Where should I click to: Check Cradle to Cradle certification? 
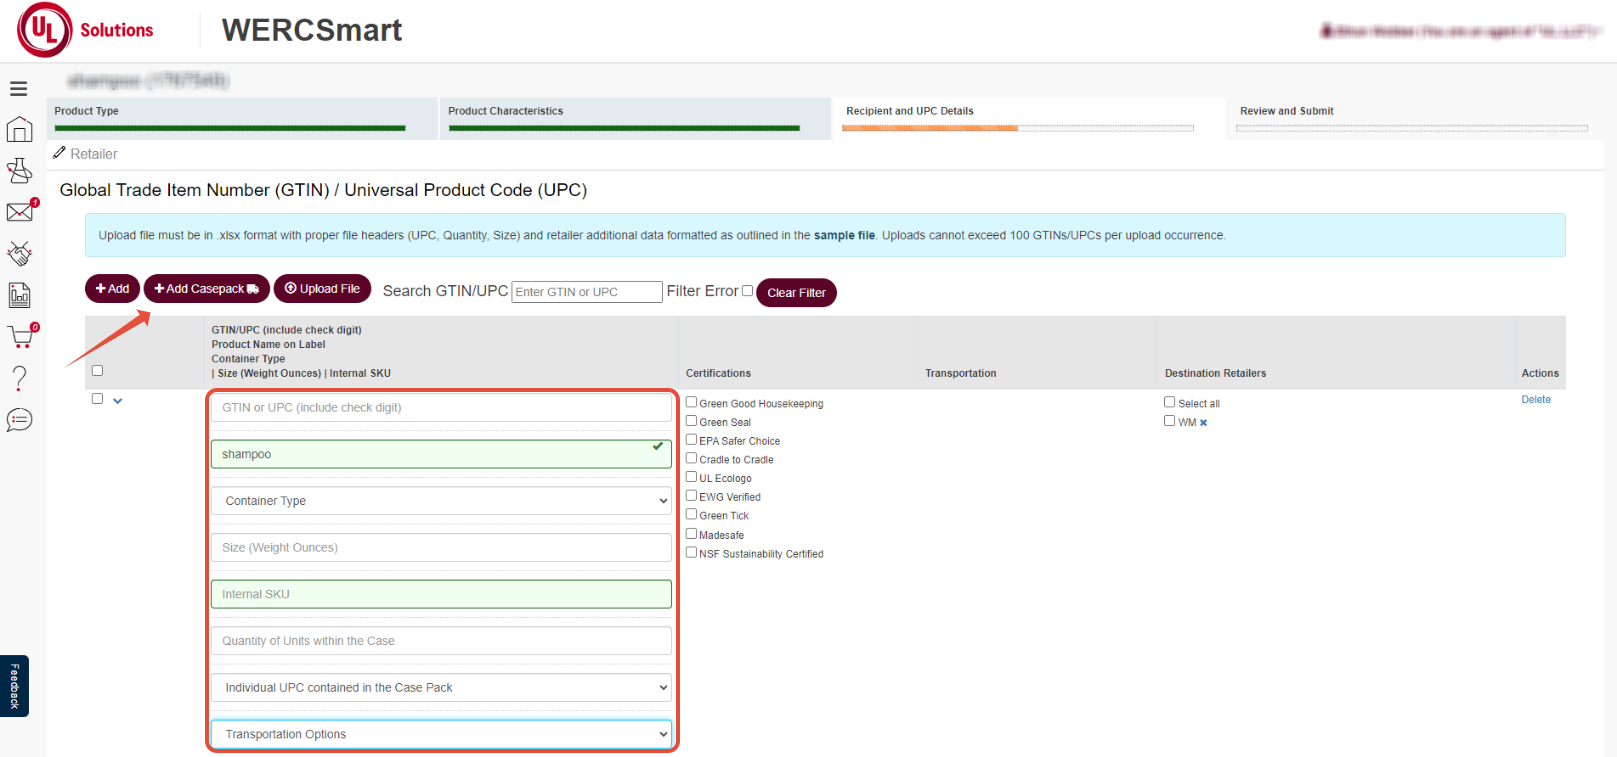click(691, 458)
